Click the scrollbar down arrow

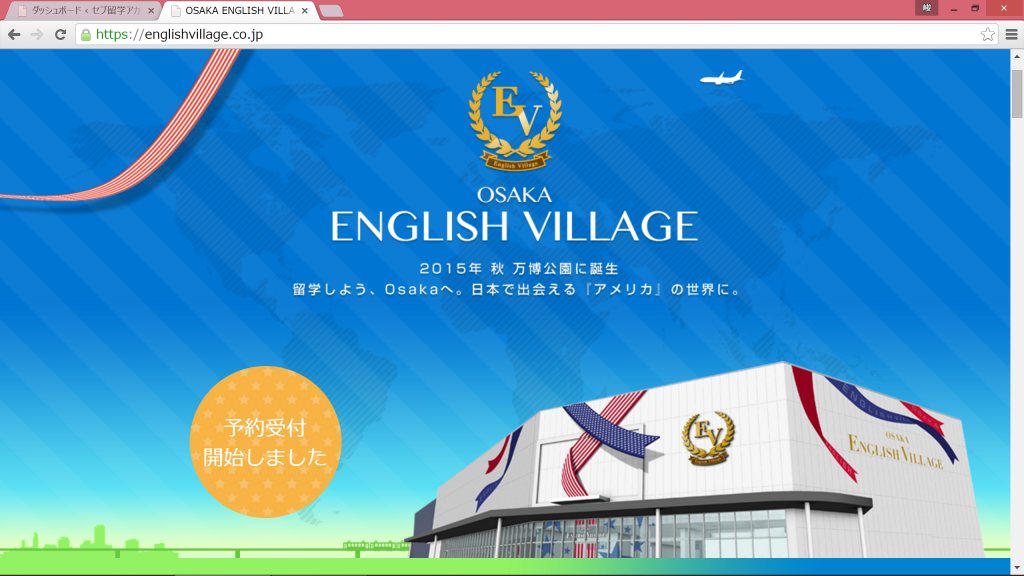[1017, 569]
